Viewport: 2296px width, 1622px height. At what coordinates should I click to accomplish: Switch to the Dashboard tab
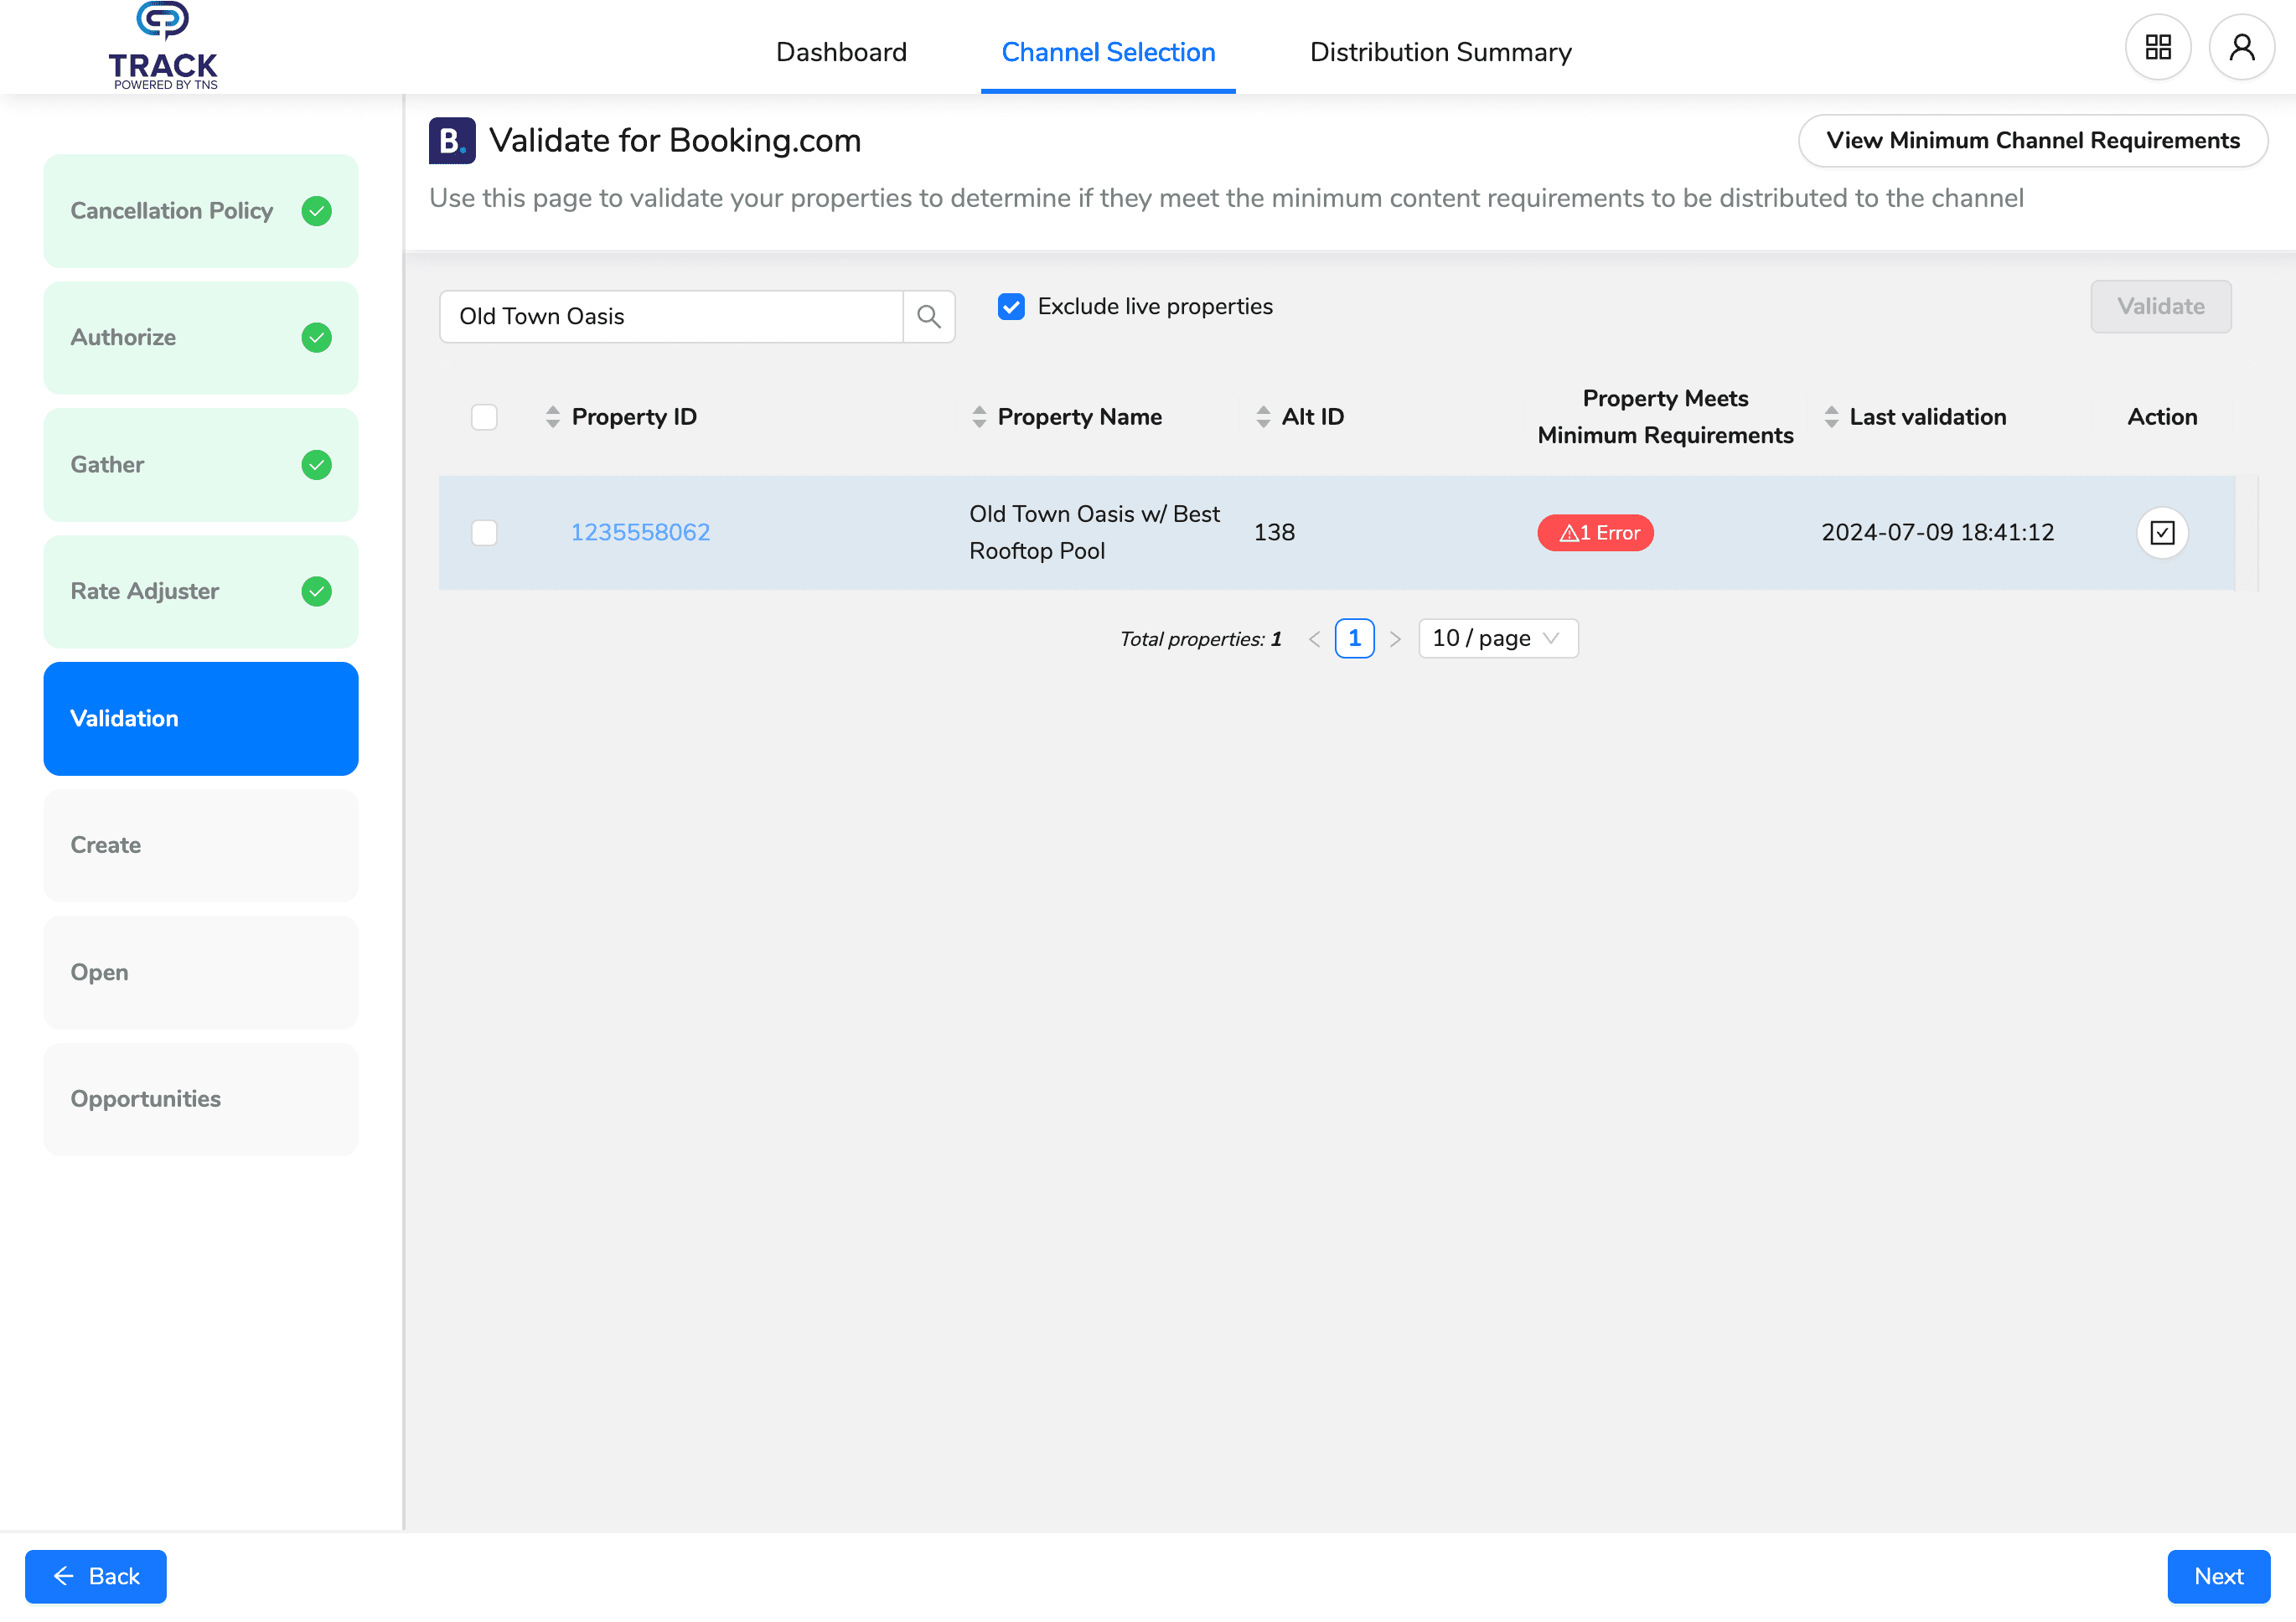point(841,52)
